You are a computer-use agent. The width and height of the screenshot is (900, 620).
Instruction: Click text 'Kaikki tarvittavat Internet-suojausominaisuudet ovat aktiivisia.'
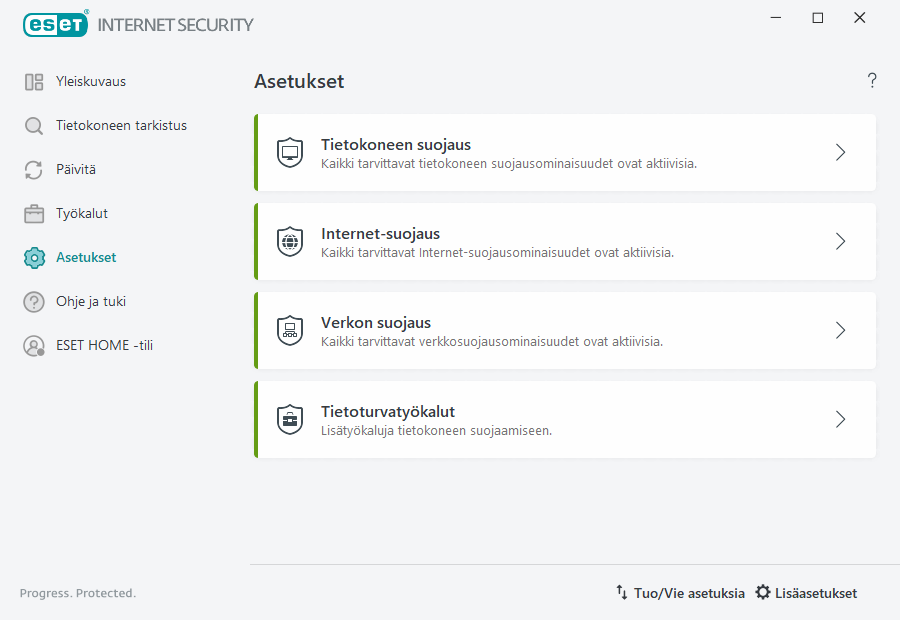click(x=498, y=253)
